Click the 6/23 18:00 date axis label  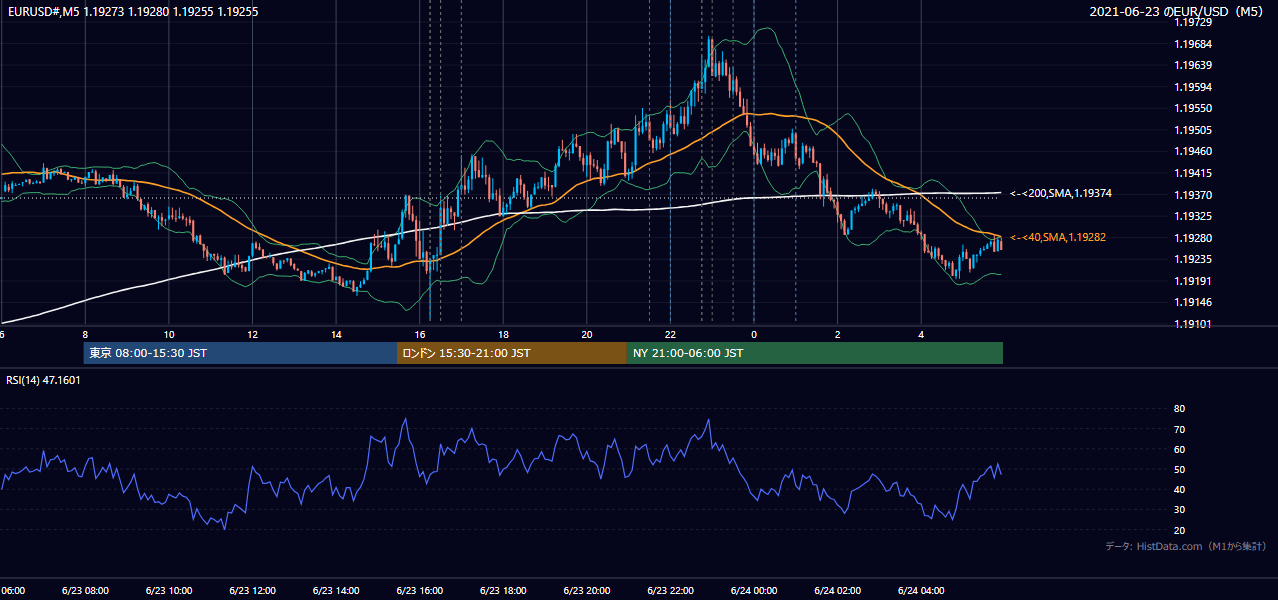503,590
